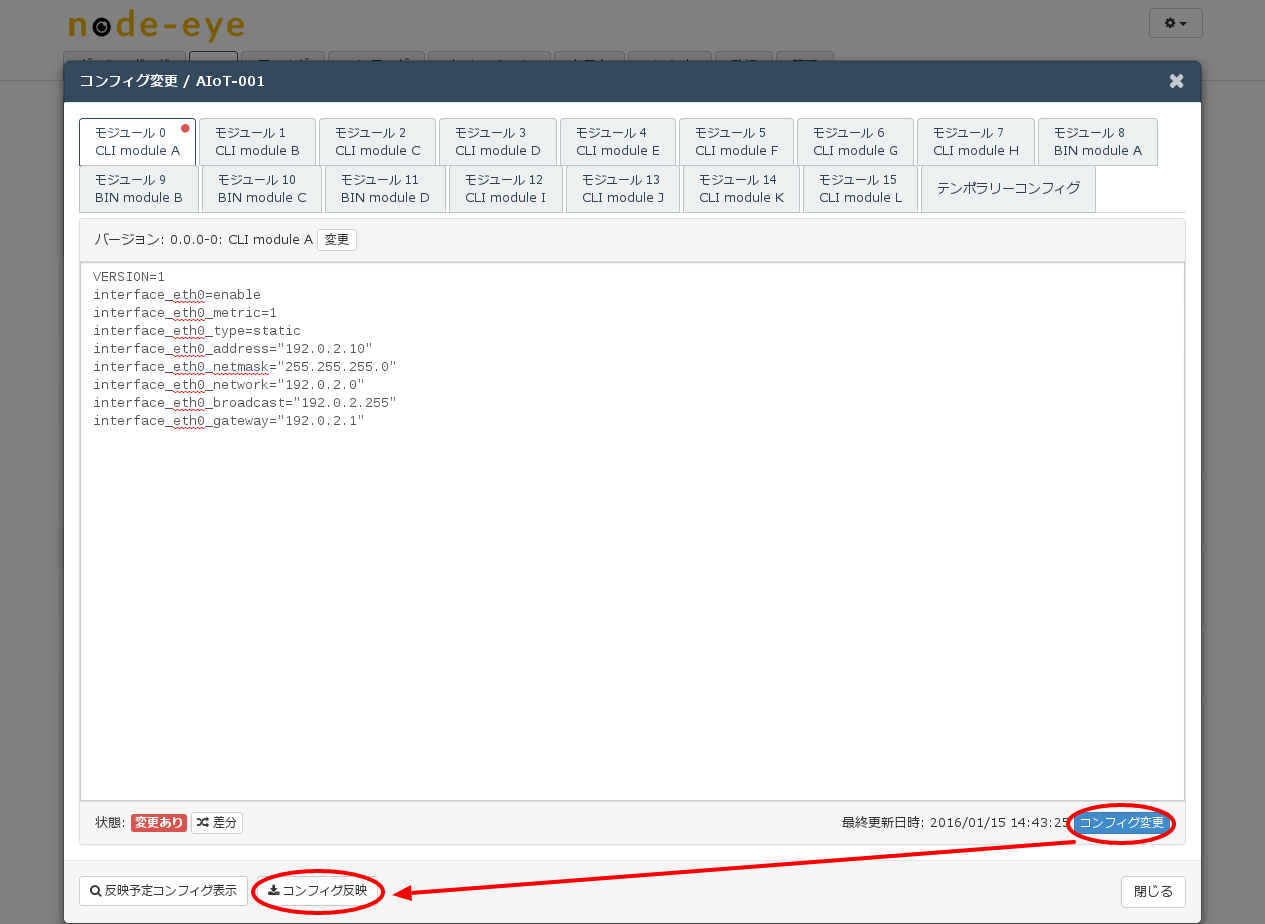Image resolution: width=1265 pixels, height=924 pixels.
Task: Switch to モジュール 4 CLI module E
Action: tap(618, 142)
